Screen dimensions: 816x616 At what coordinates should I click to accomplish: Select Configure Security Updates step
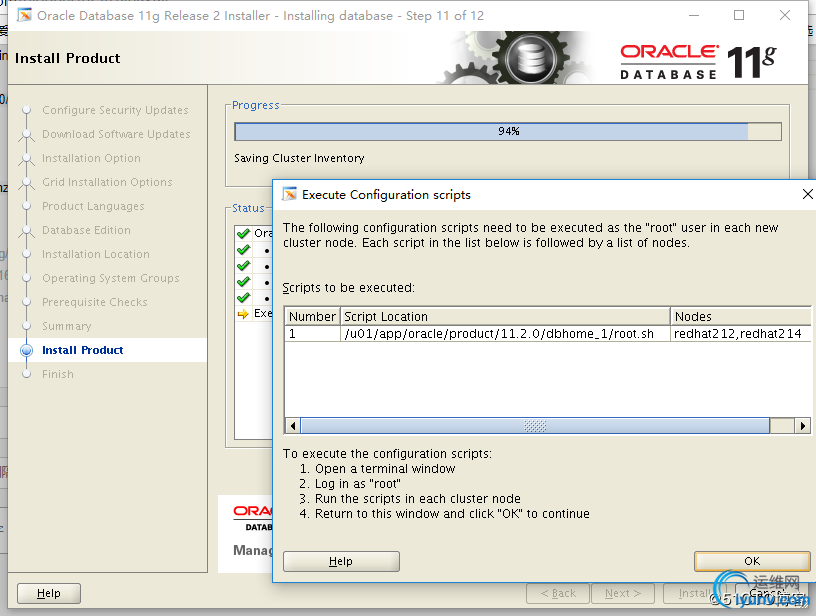[x=115, y=110]
